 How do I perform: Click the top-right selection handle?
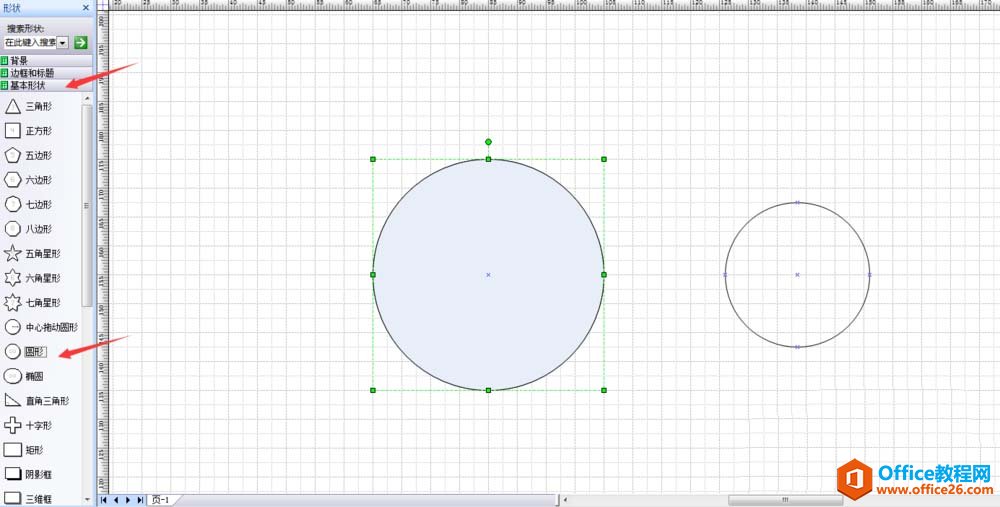[604, 159]
